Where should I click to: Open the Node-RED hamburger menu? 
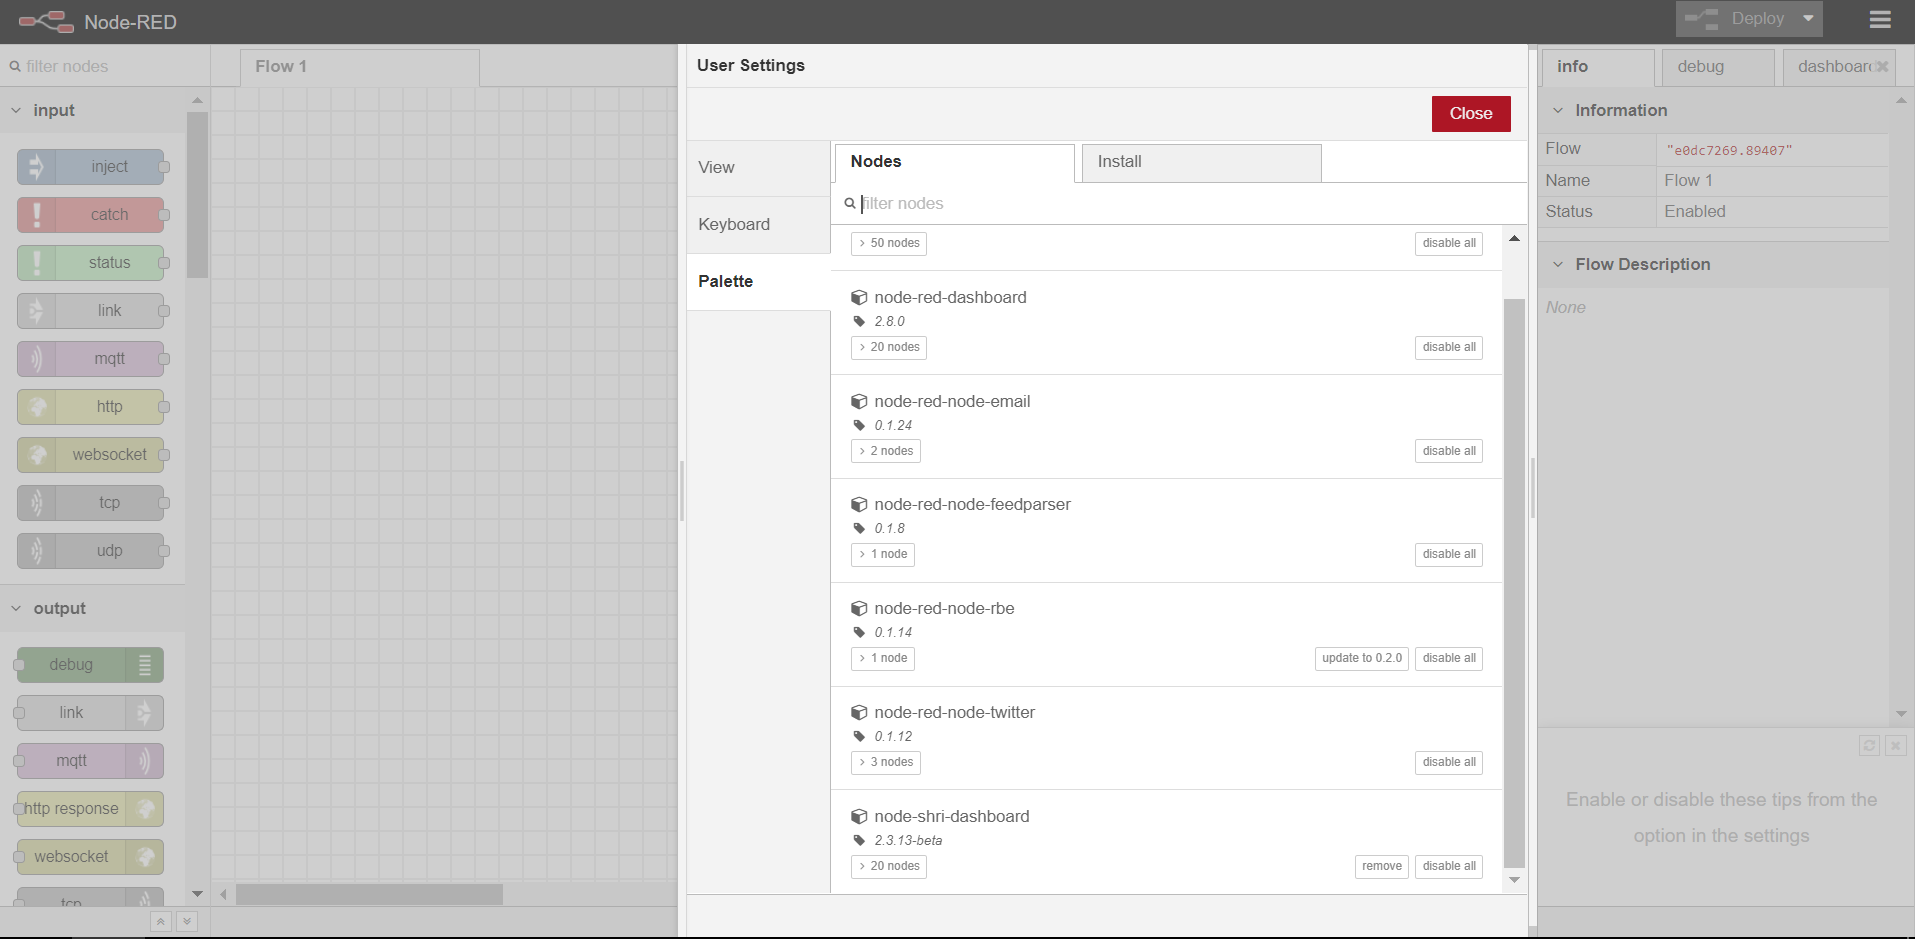point(1880,19)
